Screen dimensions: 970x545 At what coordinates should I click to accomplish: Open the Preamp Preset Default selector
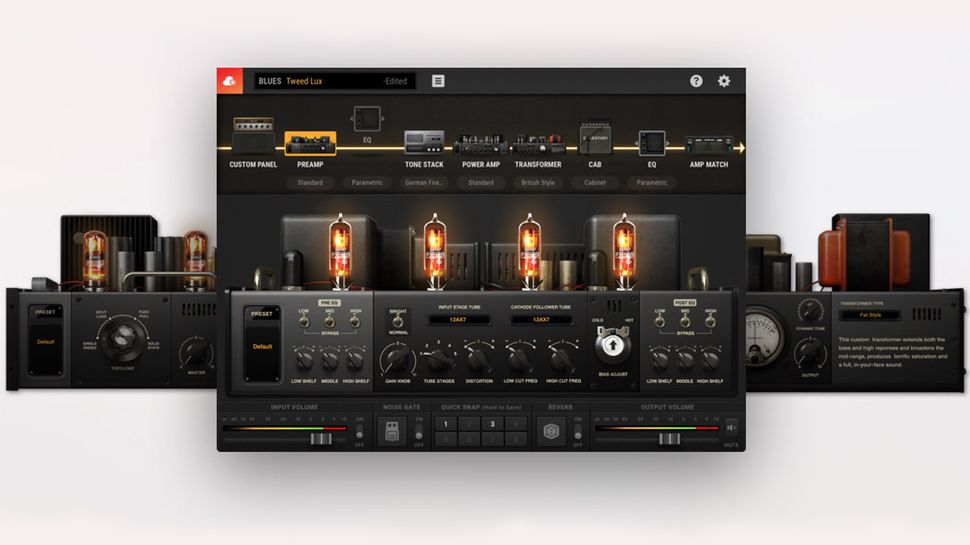tap(262, 346)
